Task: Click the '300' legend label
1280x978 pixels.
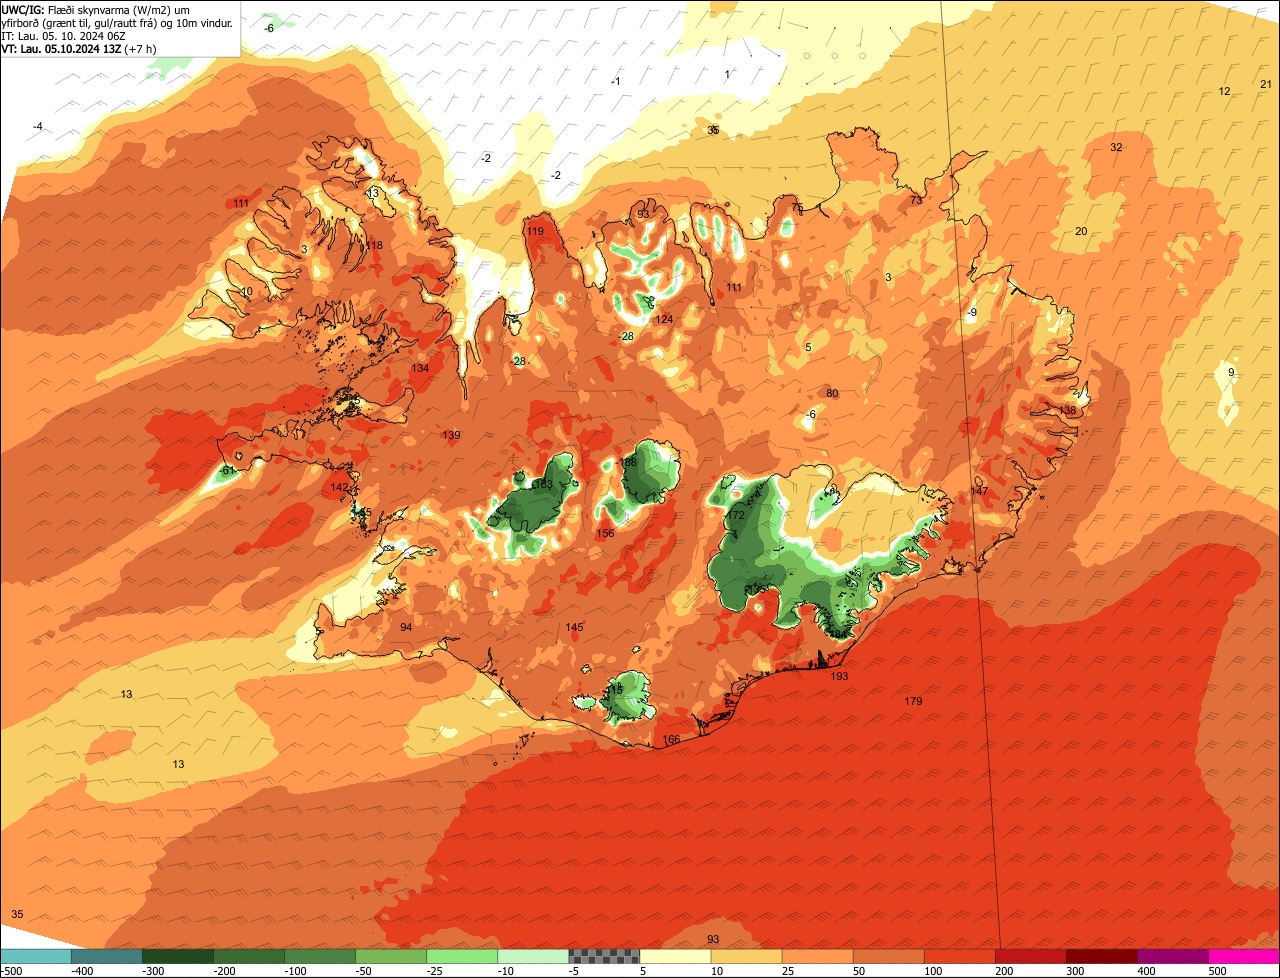Action: pos(1077,970)
